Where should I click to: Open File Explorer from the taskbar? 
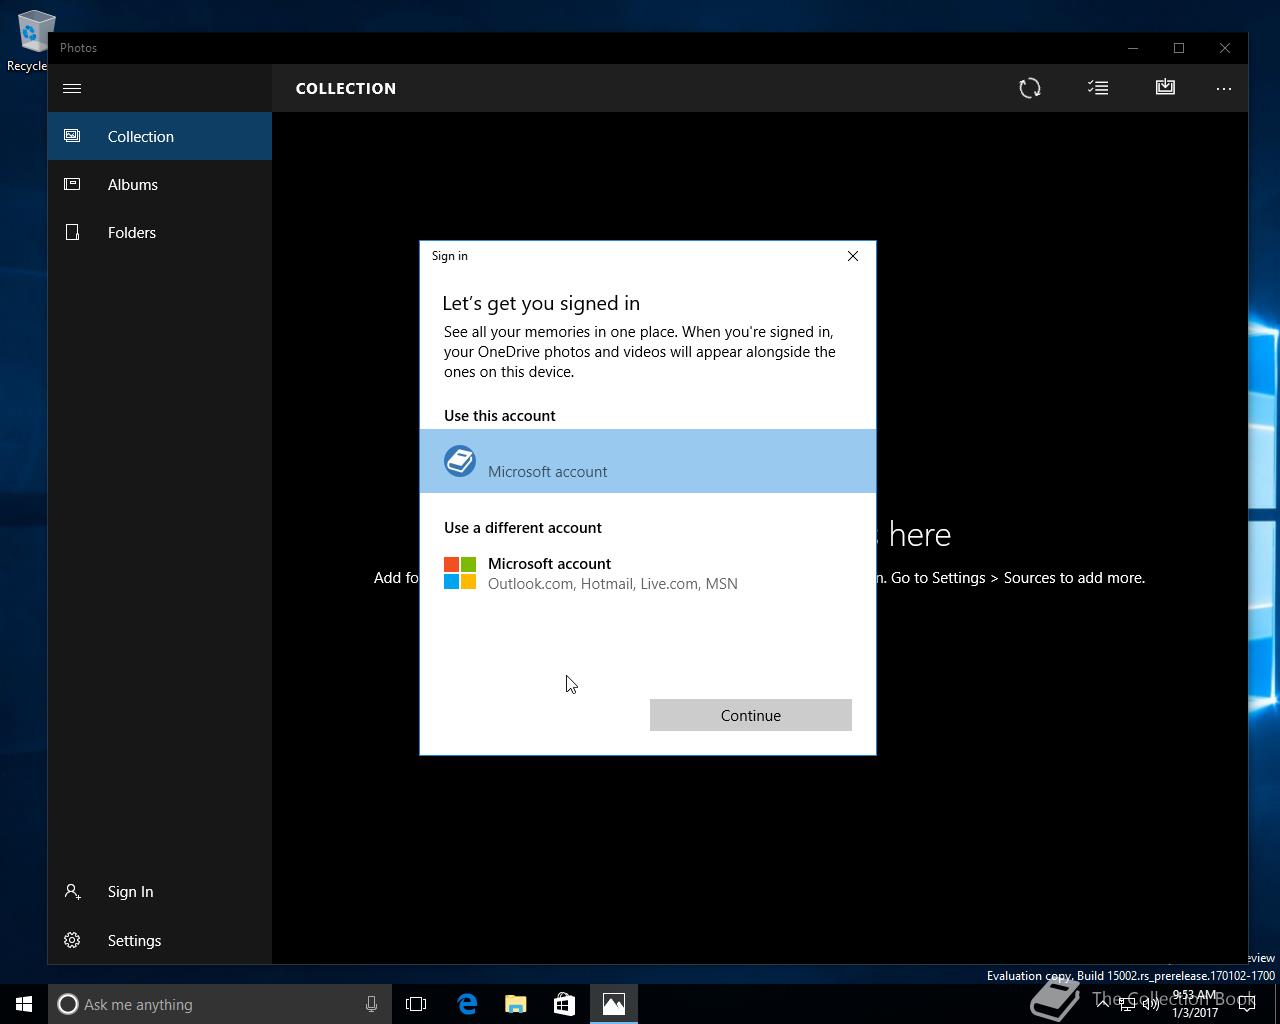516,1004
